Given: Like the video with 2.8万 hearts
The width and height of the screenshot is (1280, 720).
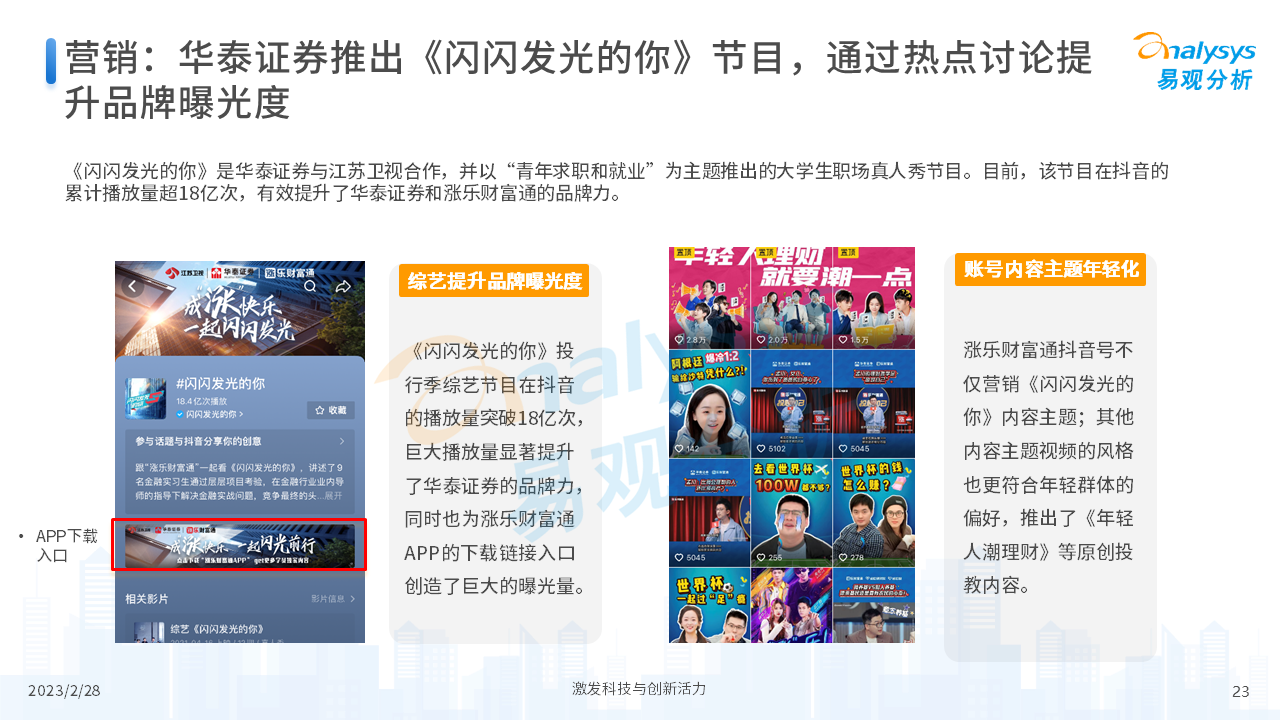Looking at the screenshot, I should click(x=678, y=339).
